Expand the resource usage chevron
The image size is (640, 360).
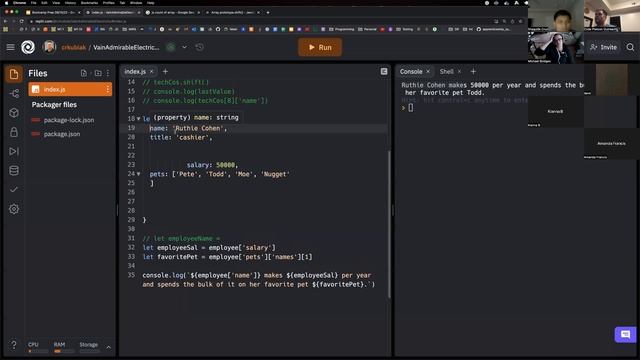click(x=109, y=347)
